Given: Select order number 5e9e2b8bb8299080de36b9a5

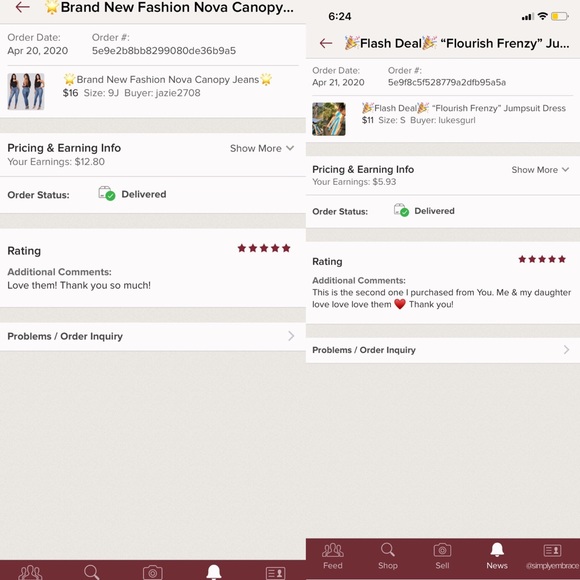Looking at the screenshot, I should click(164, 51).
